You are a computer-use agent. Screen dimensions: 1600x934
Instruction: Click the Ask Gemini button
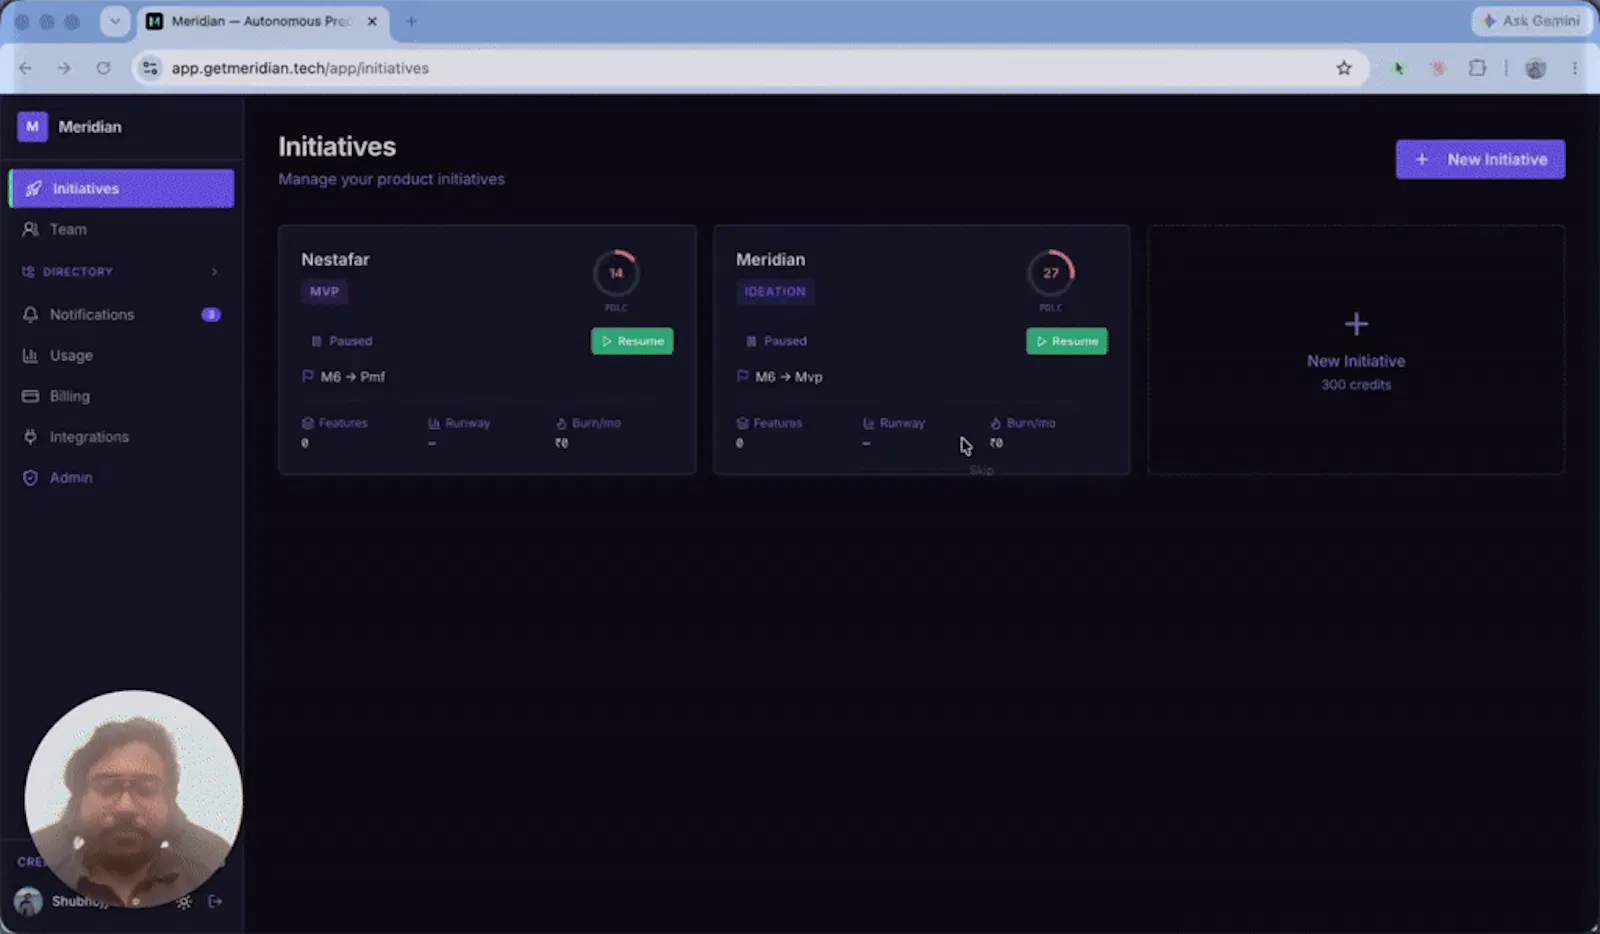pyautogui.click(x=1531, y=21)
